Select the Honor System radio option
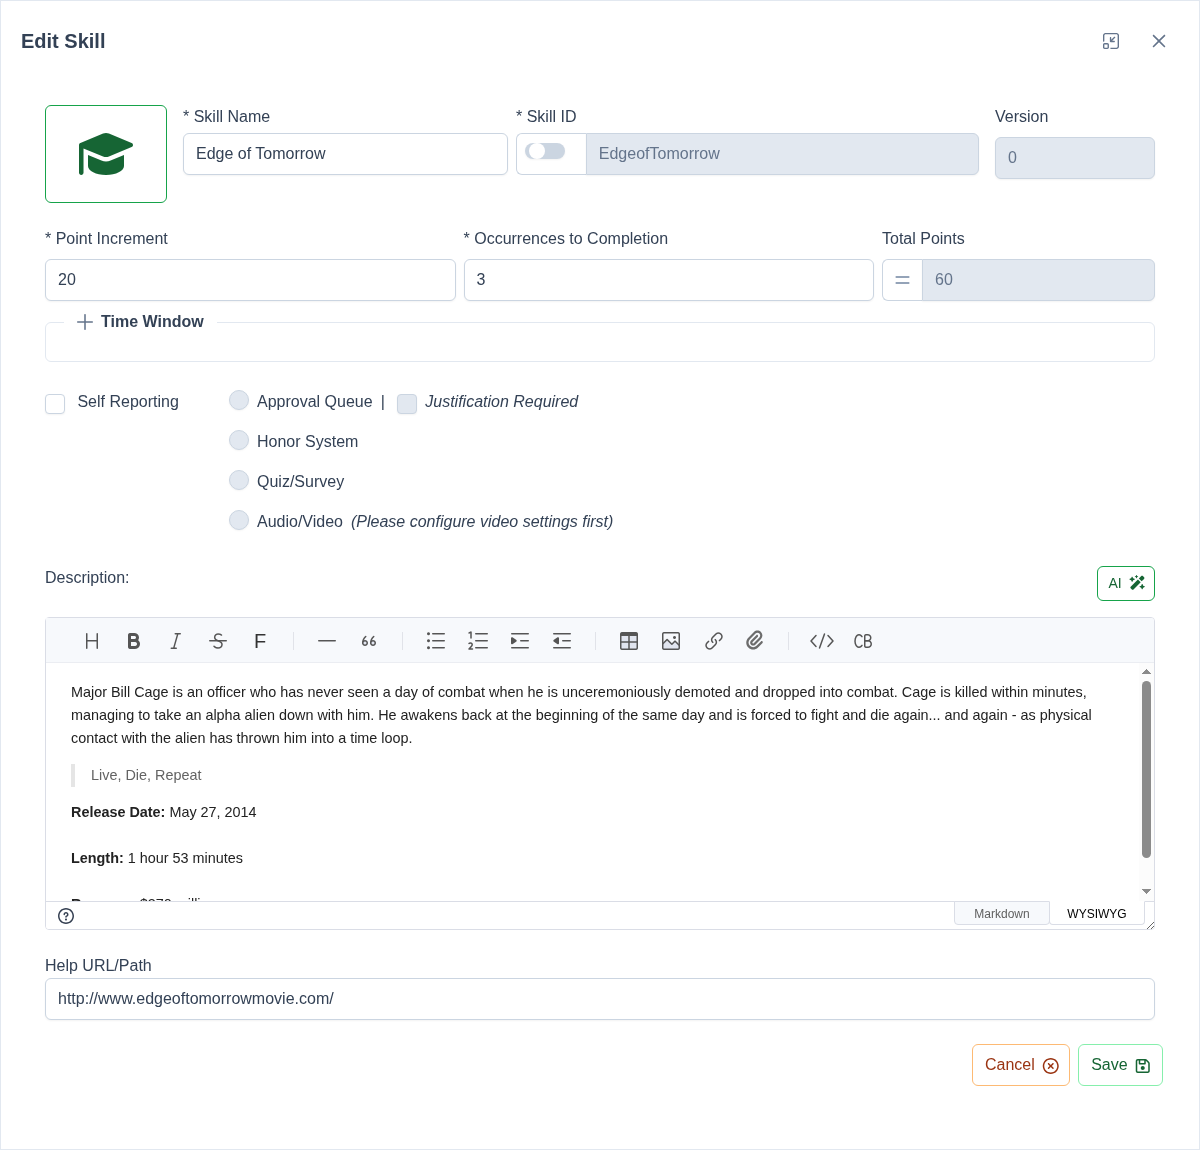The width and height of the screenshot is (1200, 1150). [x=239, y=440]
